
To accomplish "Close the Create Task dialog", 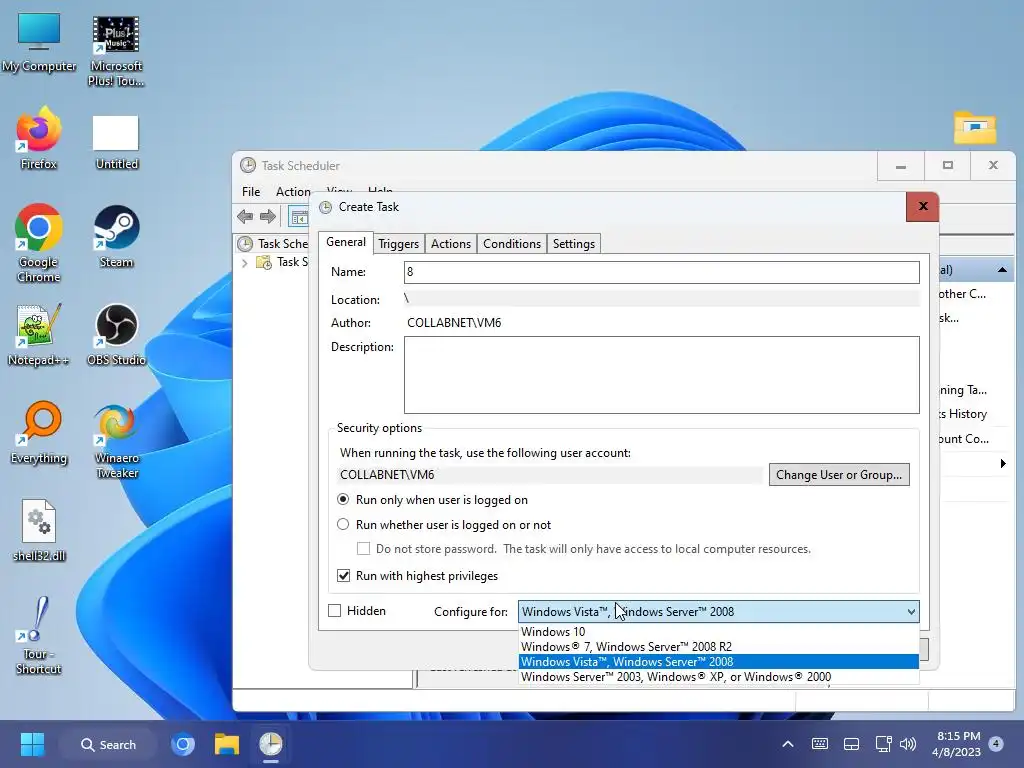I will (x=922, y=206).
